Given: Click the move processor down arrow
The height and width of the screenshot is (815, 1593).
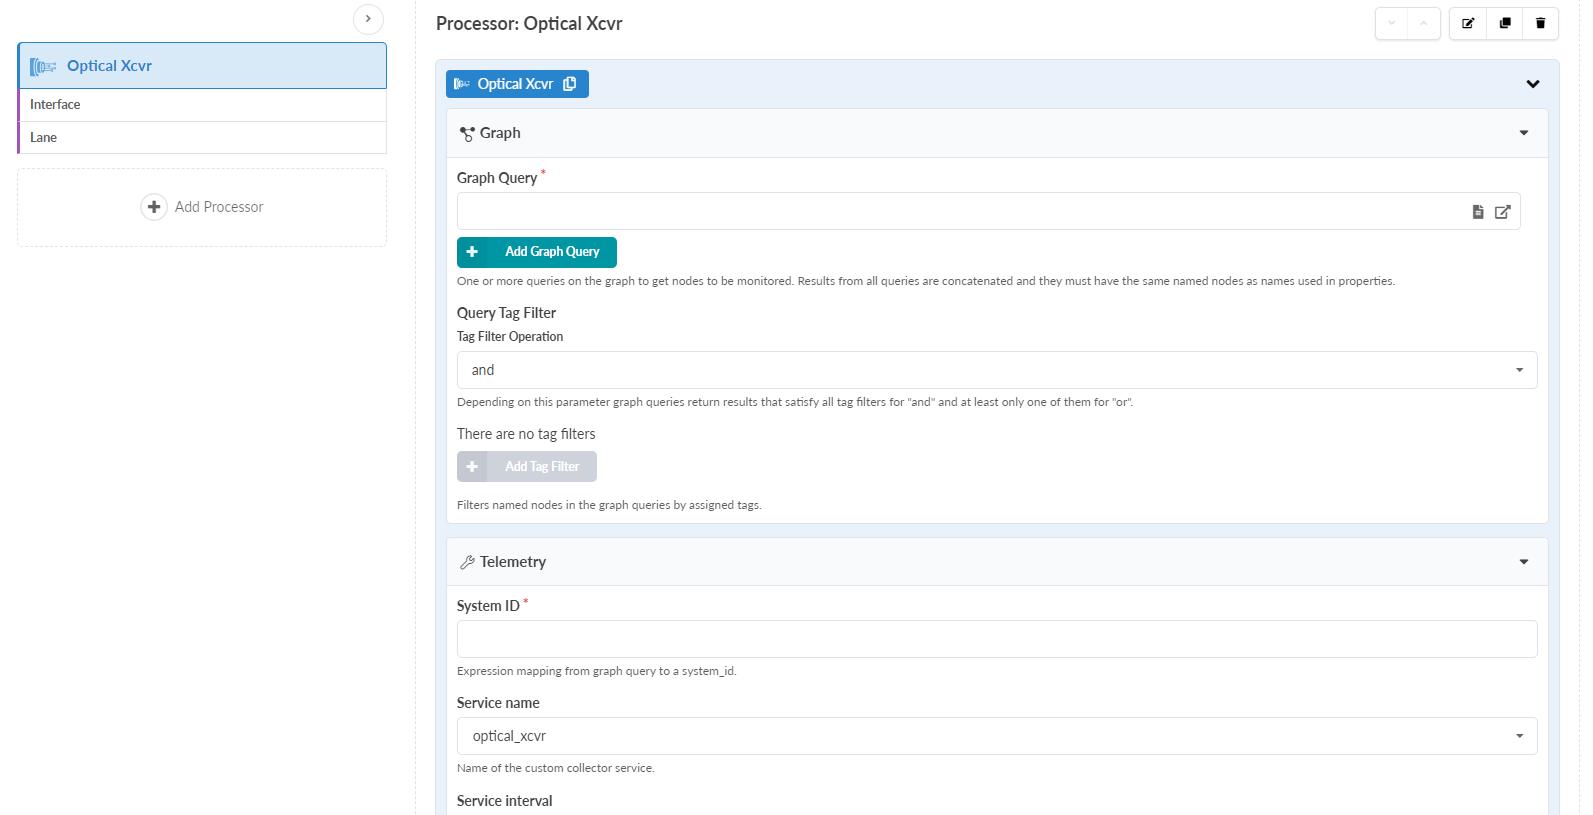Looking at the screenshot, I should click(x=1391, y=23).
